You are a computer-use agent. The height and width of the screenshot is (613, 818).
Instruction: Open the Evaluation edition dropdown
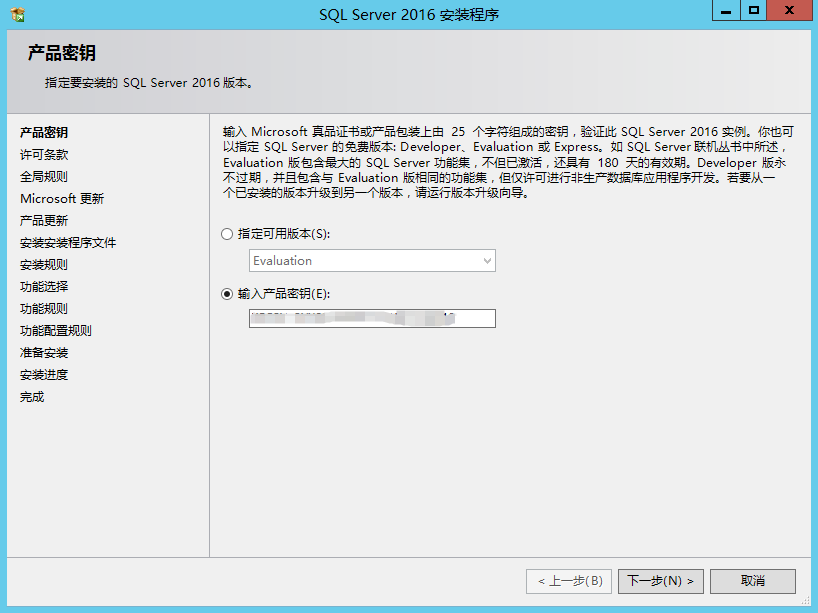pos(372,260)
